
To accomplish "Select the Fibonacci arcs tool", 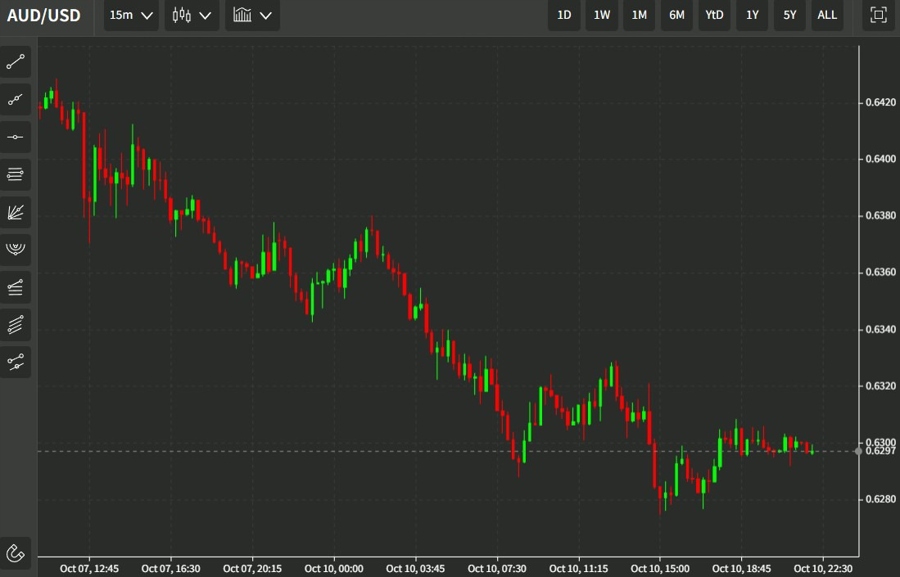I will (15, 250).
